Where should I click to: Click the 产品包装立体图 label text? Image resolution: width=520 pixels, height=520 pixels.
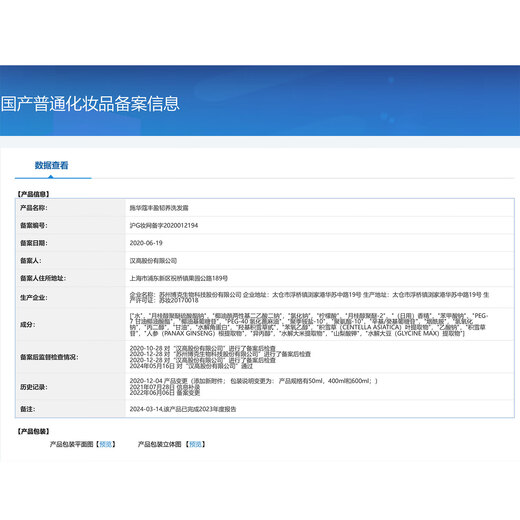(x=159, y=444)
